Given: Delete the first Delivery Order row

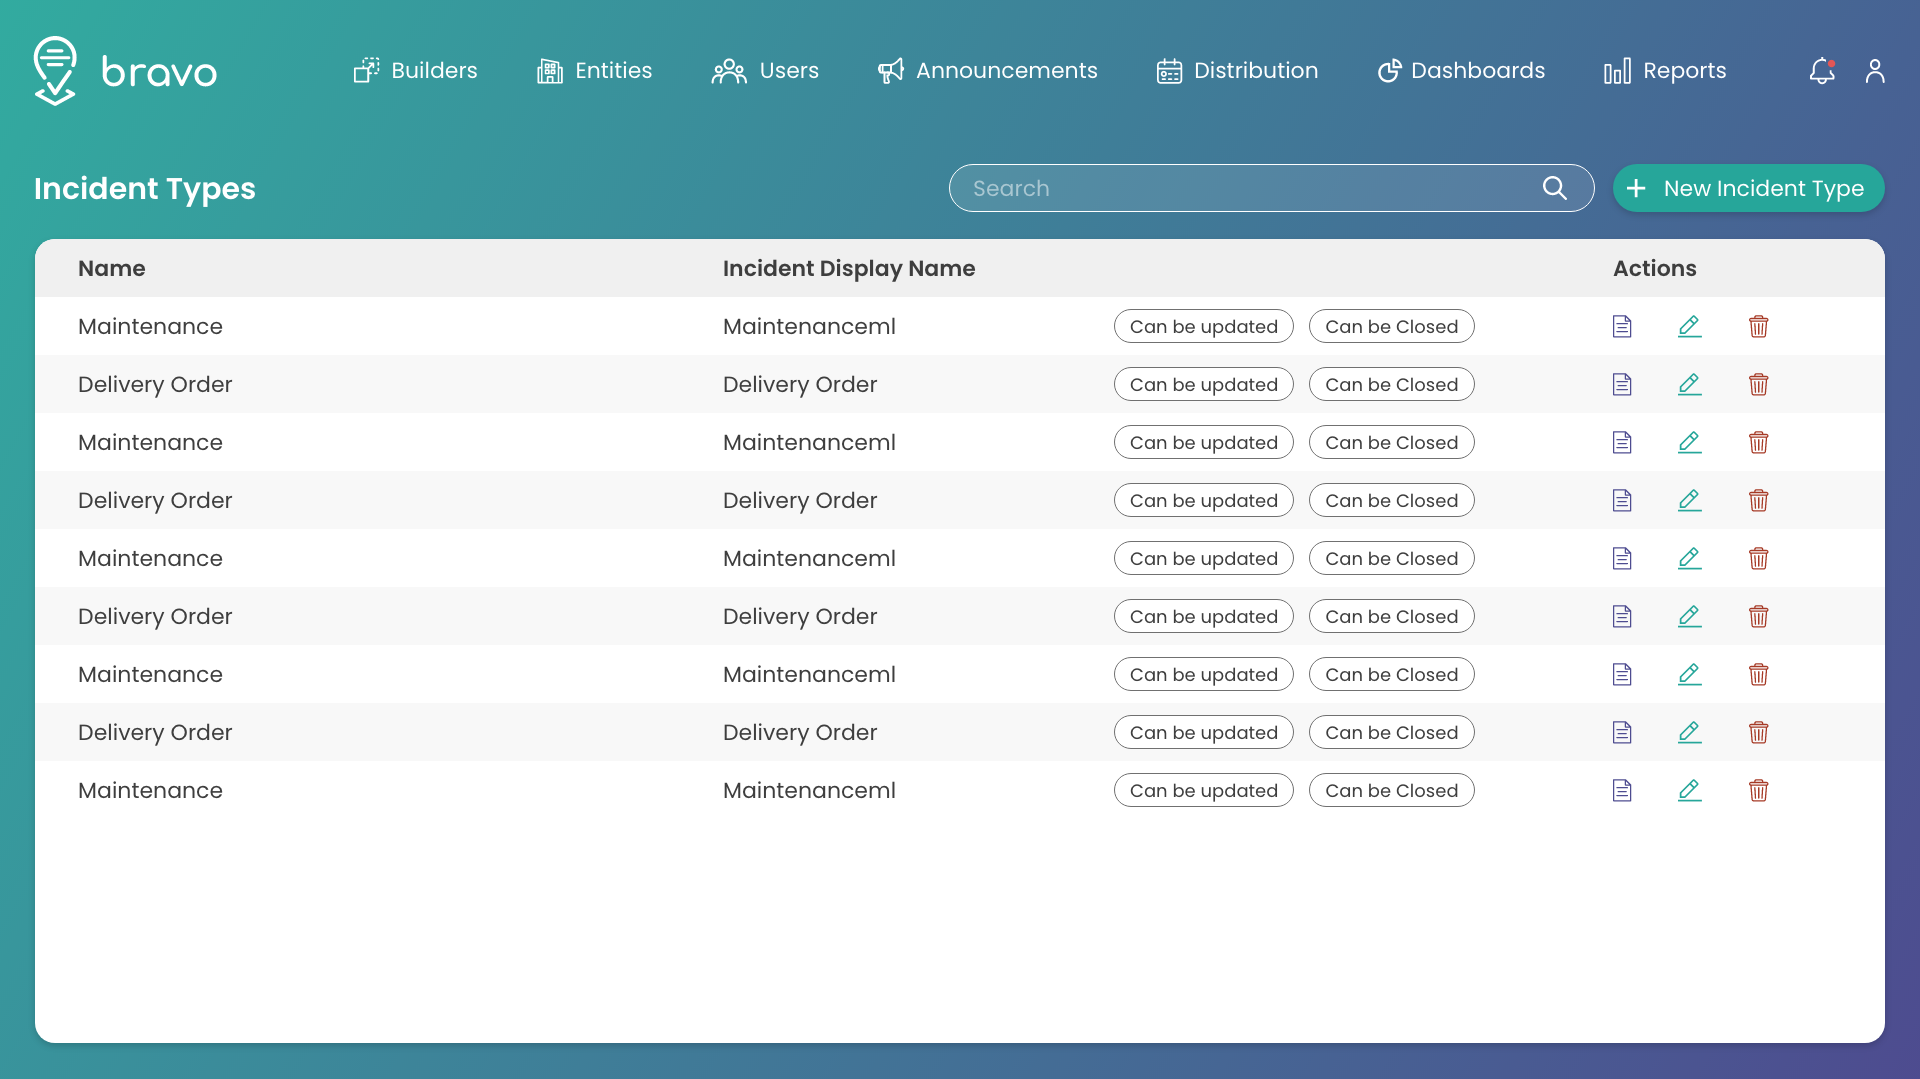Looking at the screenshot, I should (1759, 384).
